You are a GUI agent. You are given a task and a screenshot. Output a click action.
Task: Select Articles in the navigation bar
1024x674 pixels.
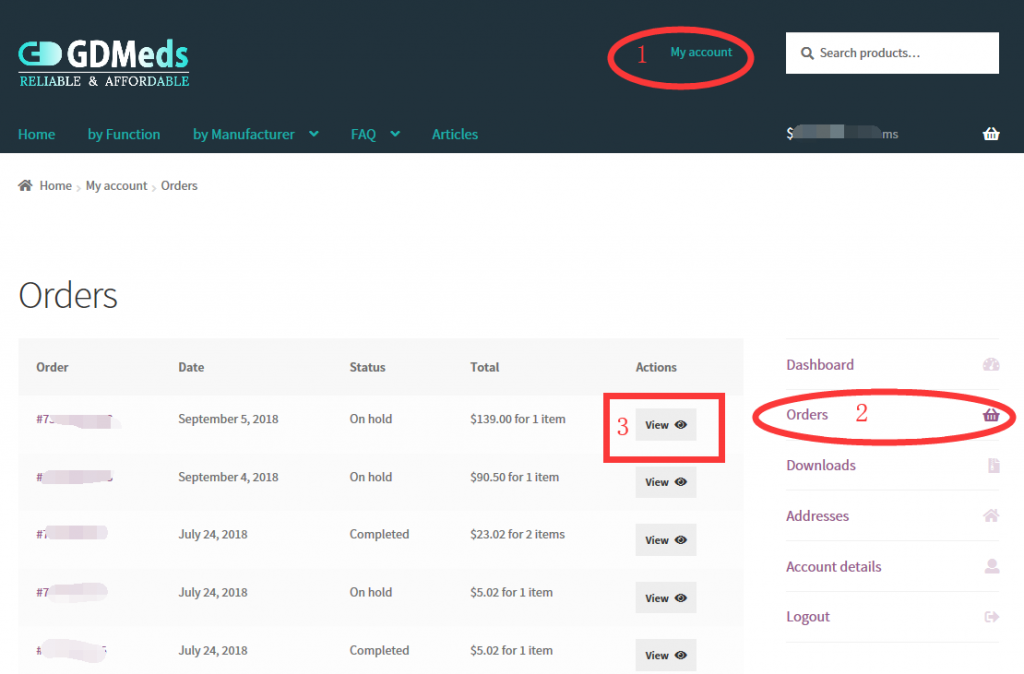(x=455, y=133)
